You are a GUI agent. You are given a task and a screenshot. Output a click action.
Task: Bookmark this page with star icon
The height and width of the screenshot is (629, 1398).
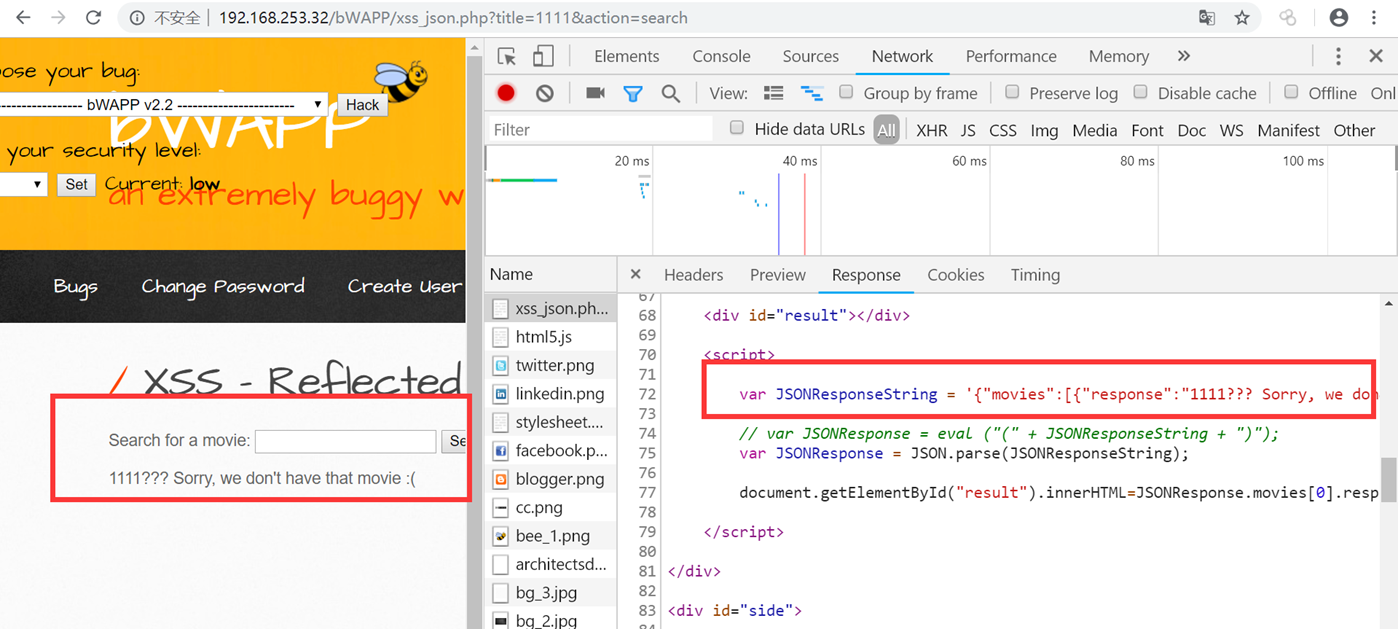coord(1242,18)
